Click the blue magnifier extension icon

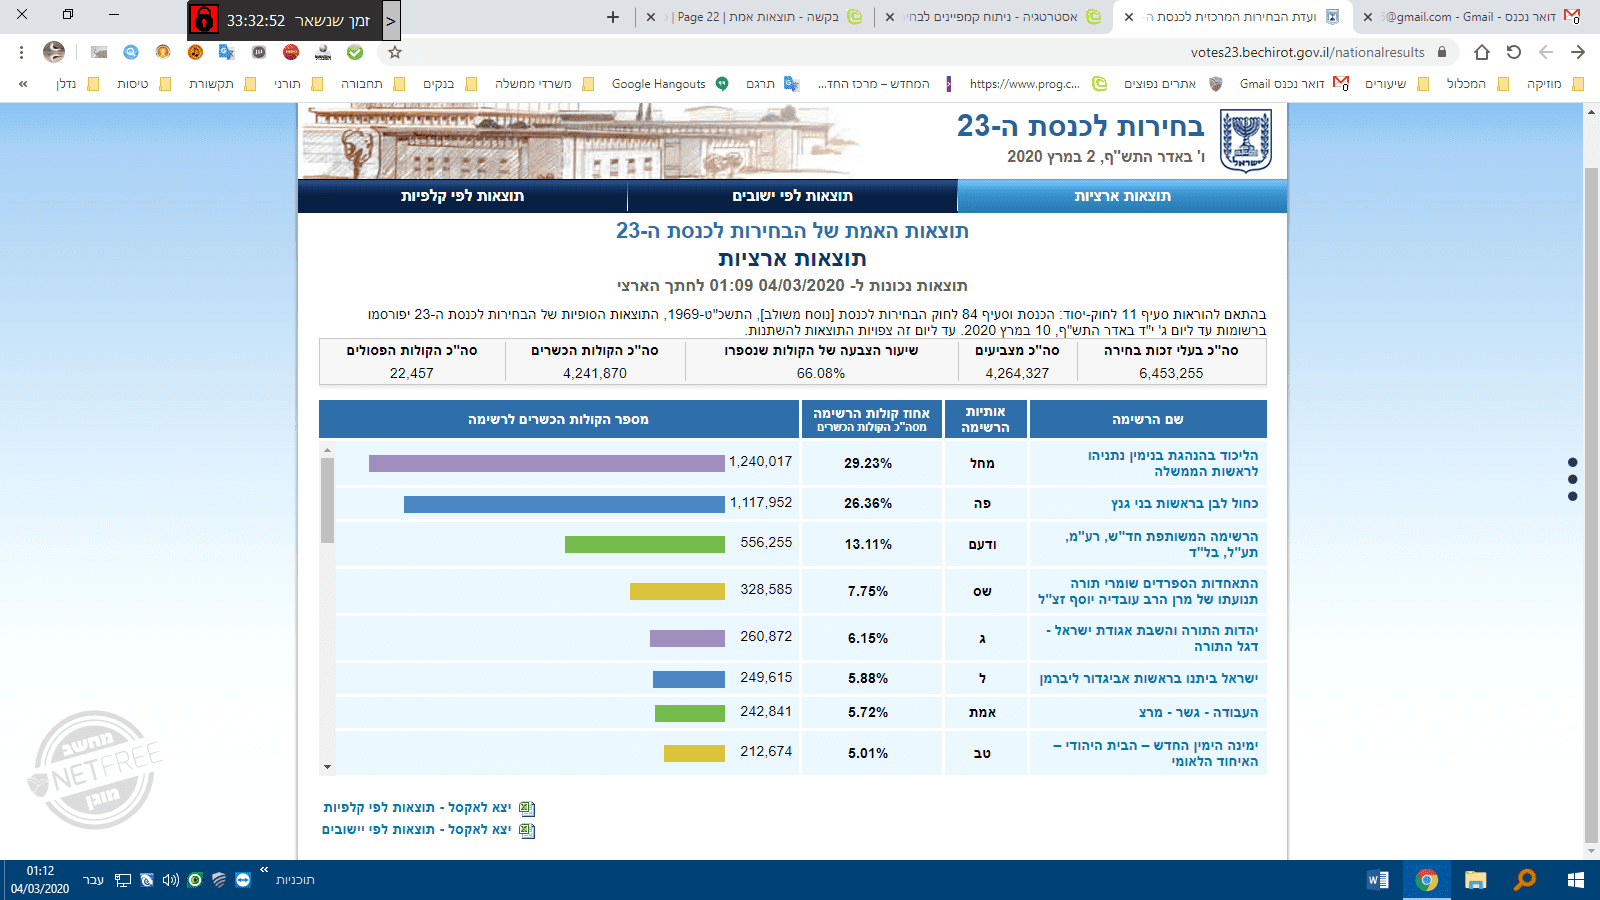(x=131, y=52)
